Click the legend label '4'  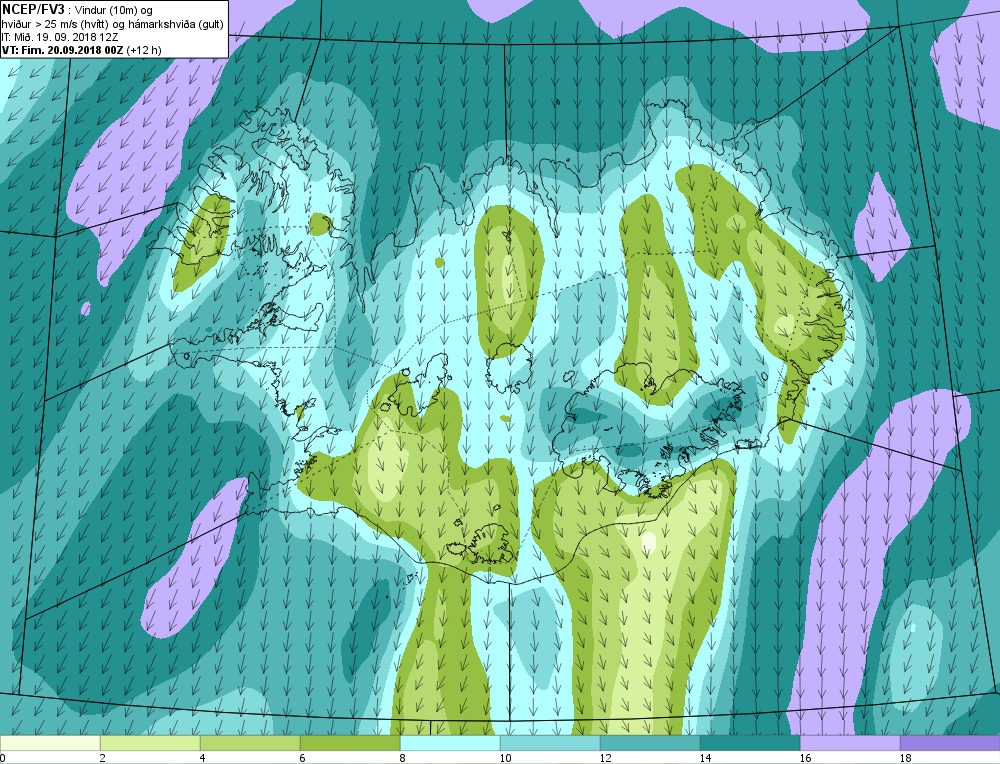(203, 758)
